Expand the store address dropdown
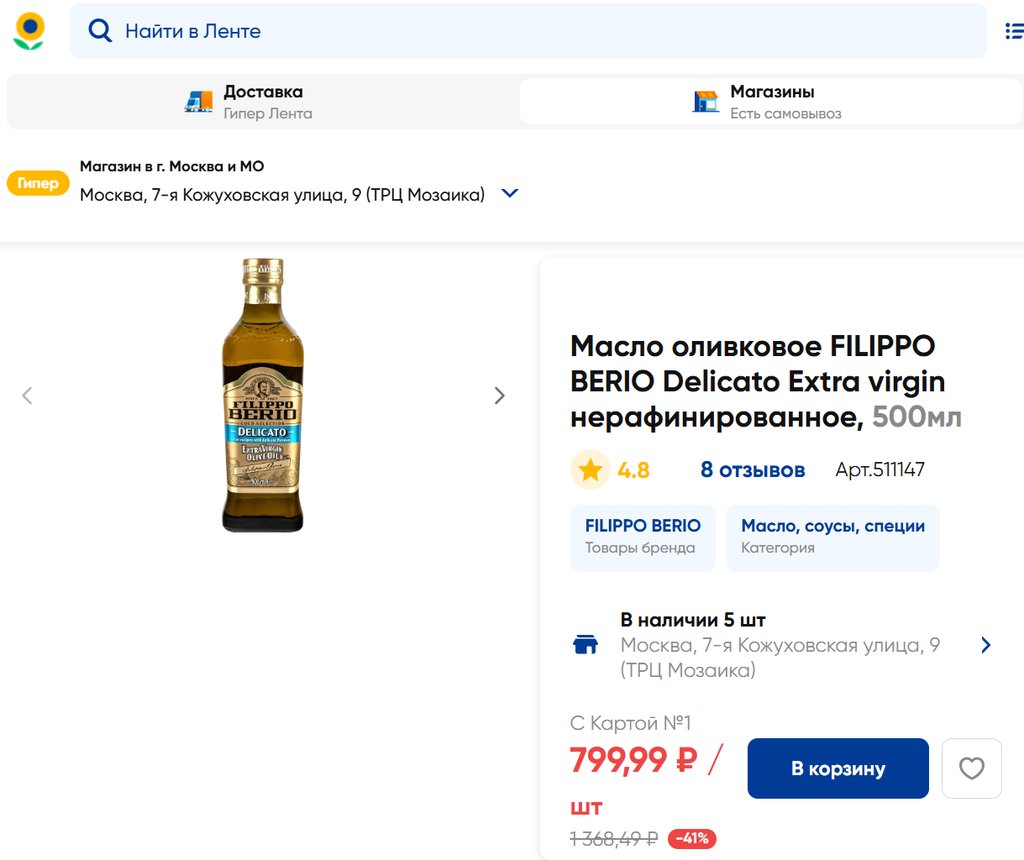 (510, 194)
